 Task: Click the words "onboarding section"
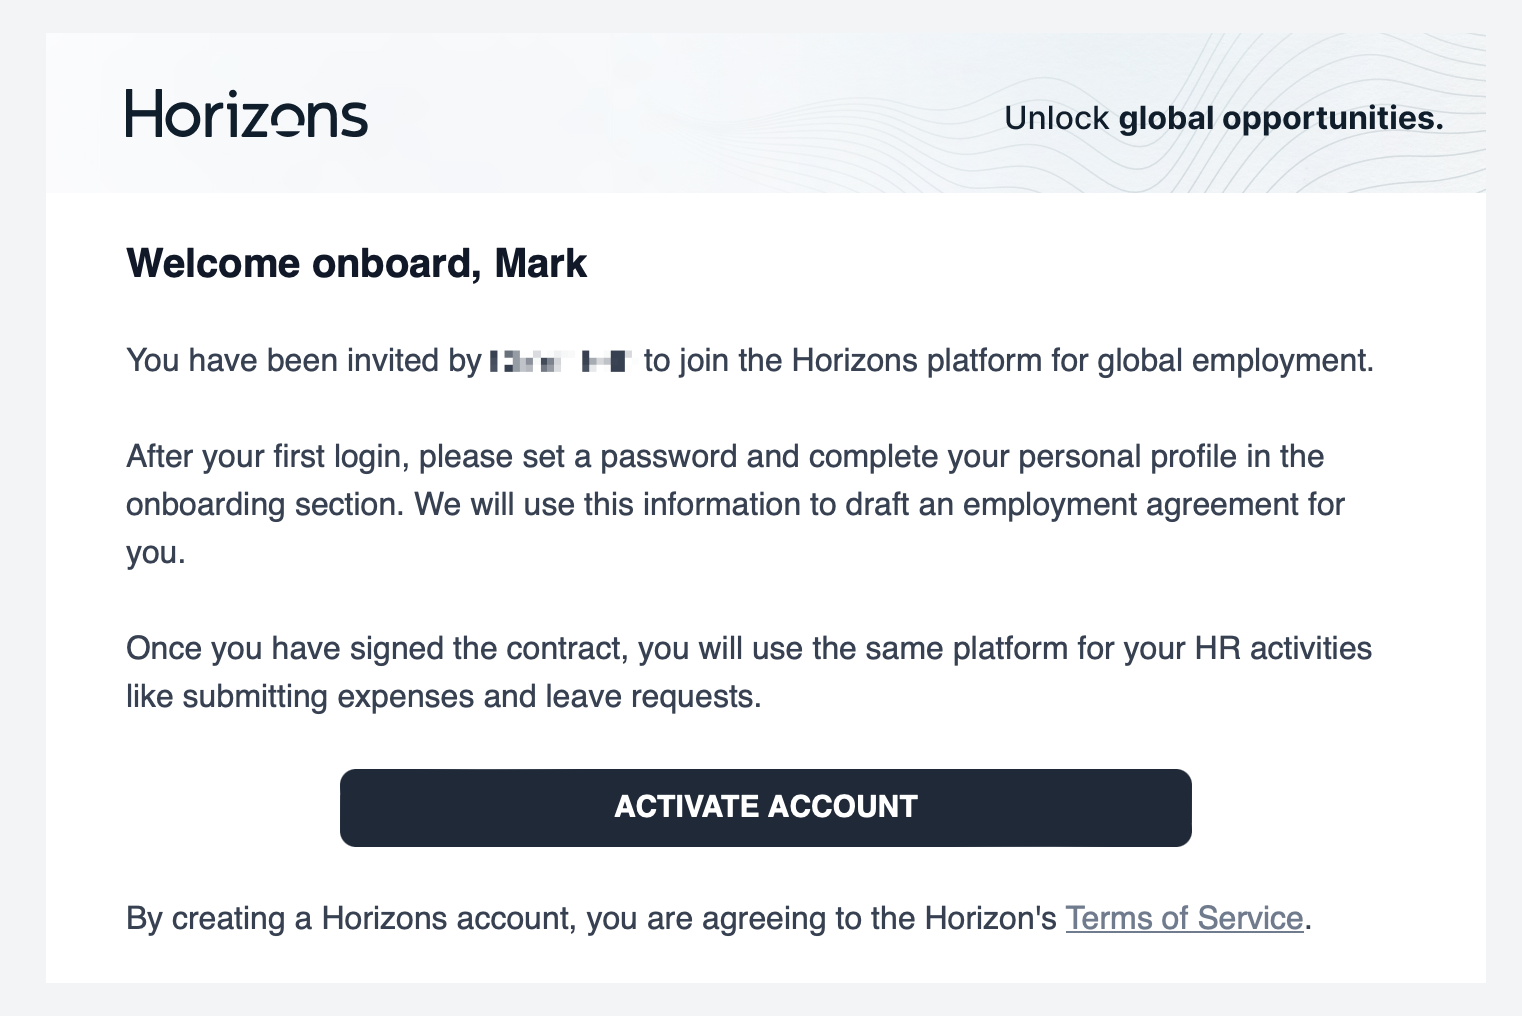coord(264,505)
